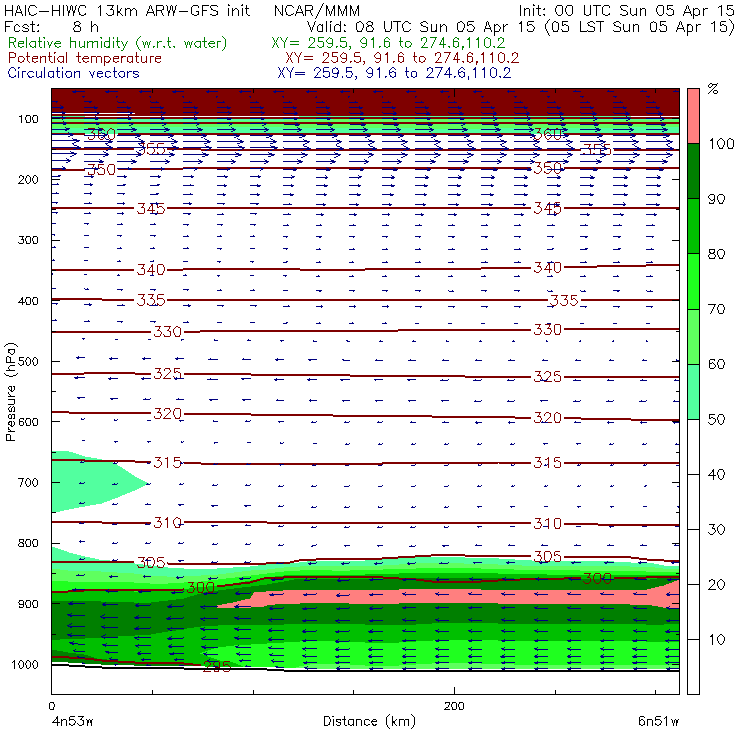Click the '500' pressure axis tick label
The image size is (740, 740).
click(x=28, y=362)
